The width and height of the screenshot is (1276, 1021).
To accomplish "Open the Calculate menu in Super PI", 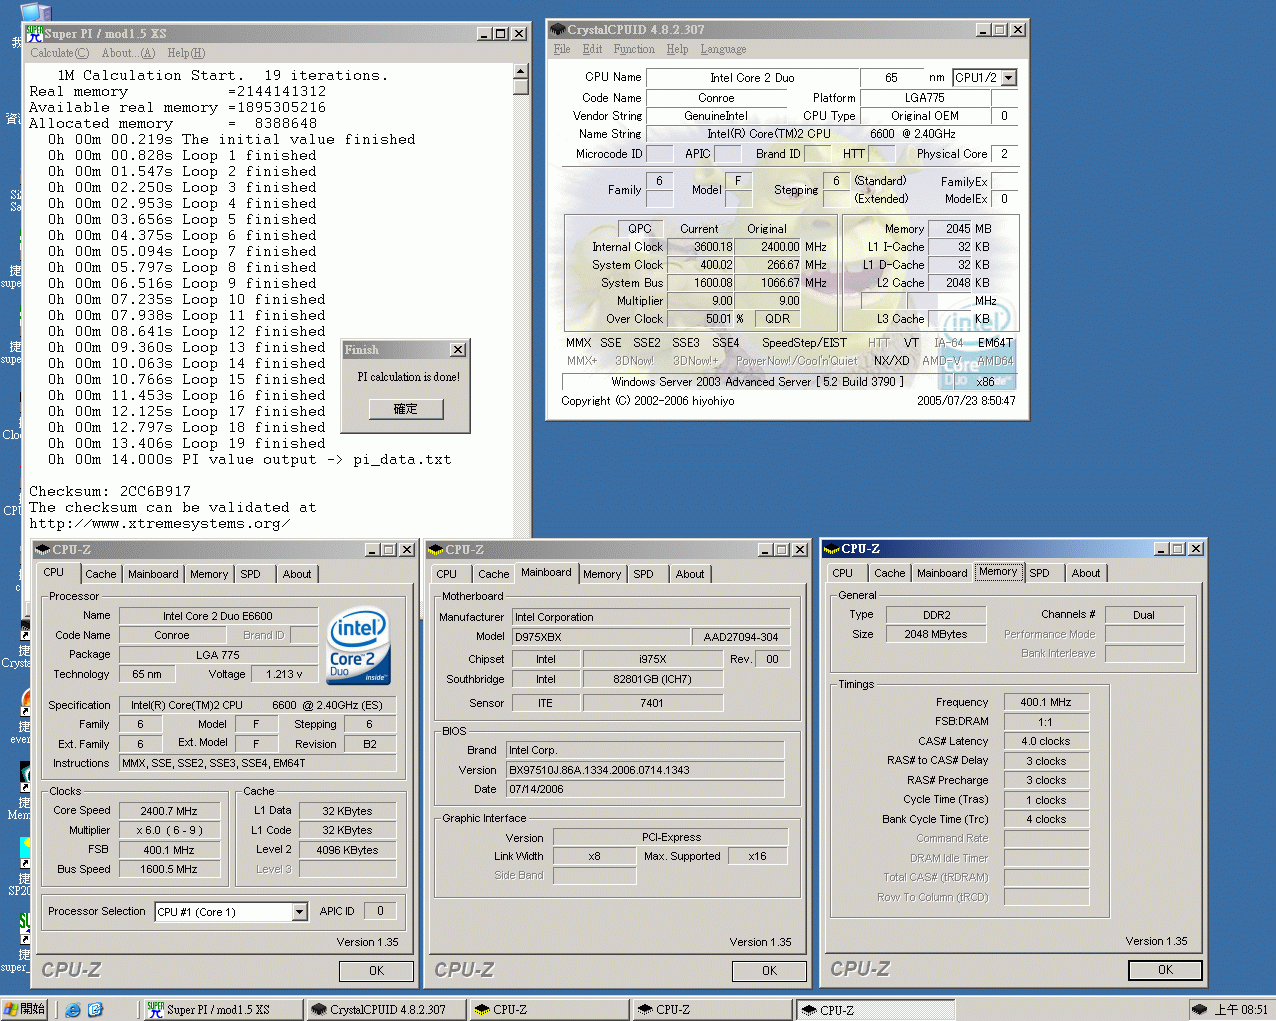I will (59, 53).
